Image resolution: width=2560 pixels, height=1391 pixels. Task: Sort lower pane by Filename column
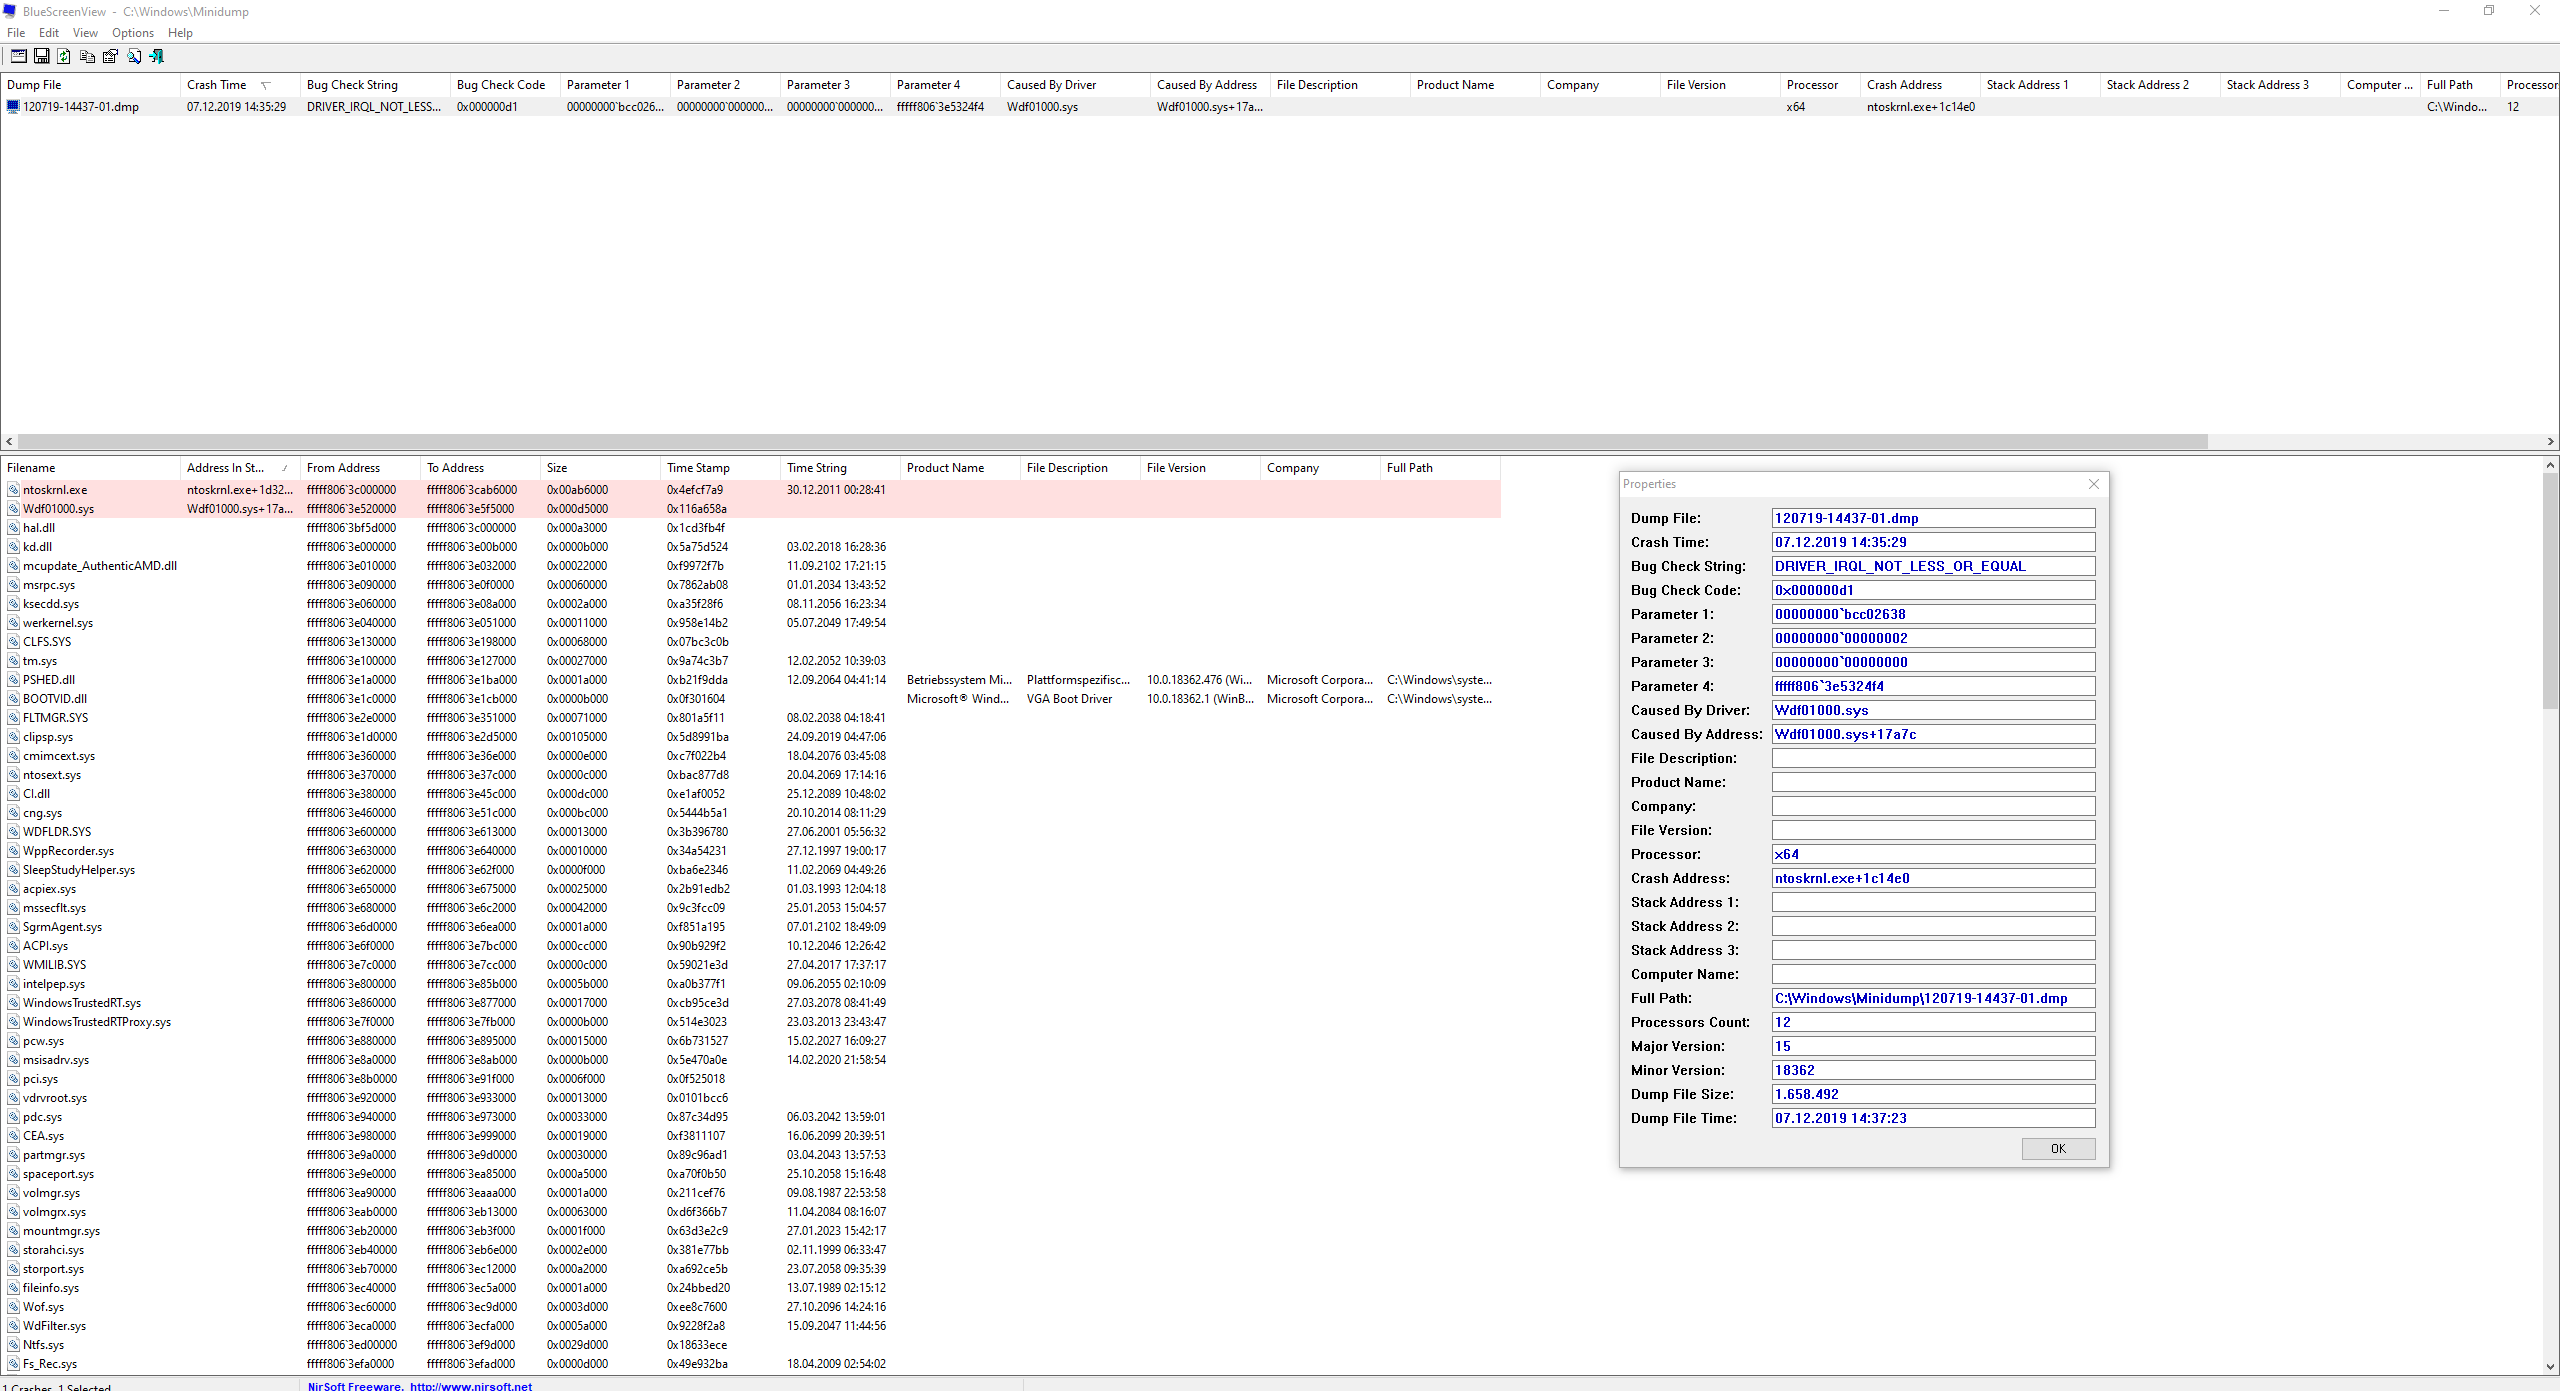point(32,468)
